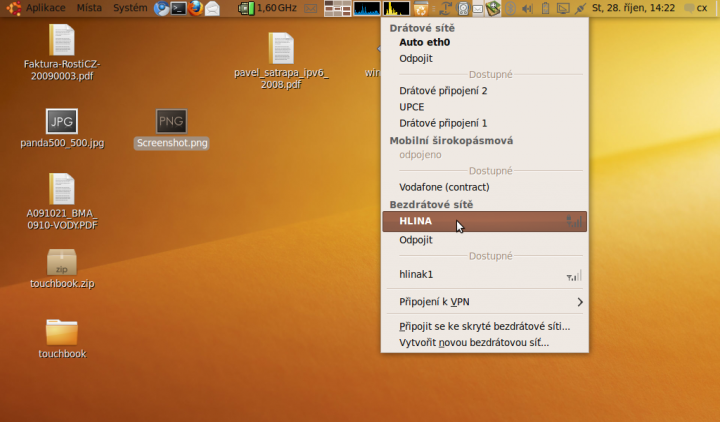This screenshot has height=422, width=720.
Task: Choose Drátové připojení 1
Action: point(484,123)
